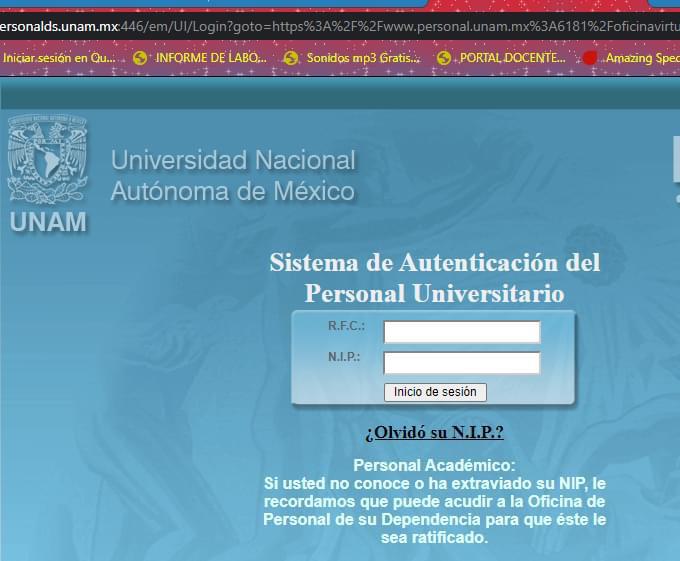Click the N.I.P.: label

pyautogui.click(x=344, y=357)
